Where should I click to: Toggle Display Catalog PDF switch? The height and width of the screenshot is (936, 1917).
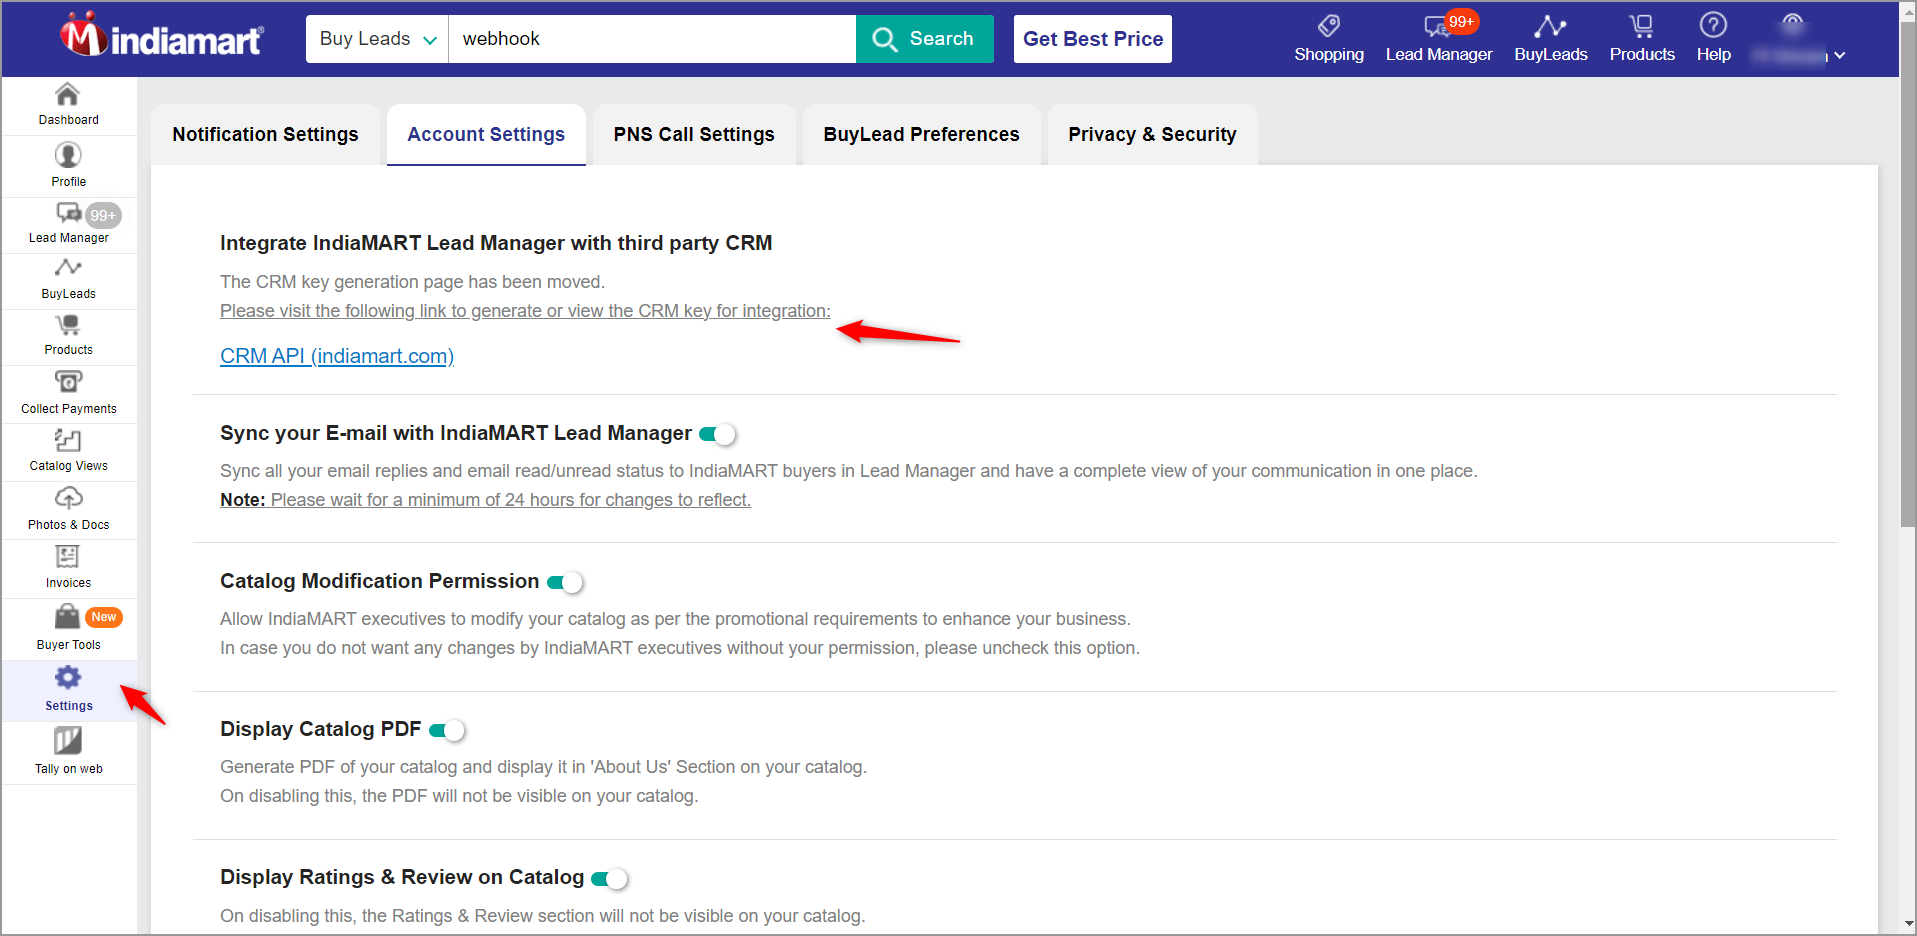pos(447,730)
